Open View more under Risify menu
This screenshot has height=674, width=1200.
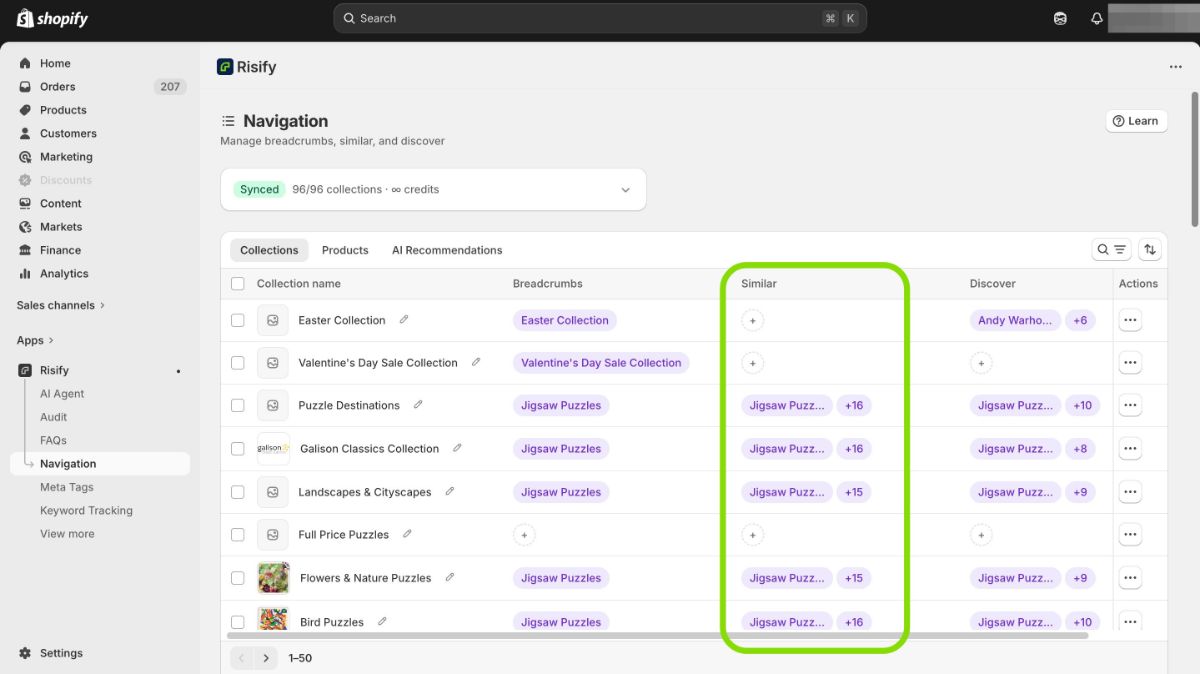point(67,534)
